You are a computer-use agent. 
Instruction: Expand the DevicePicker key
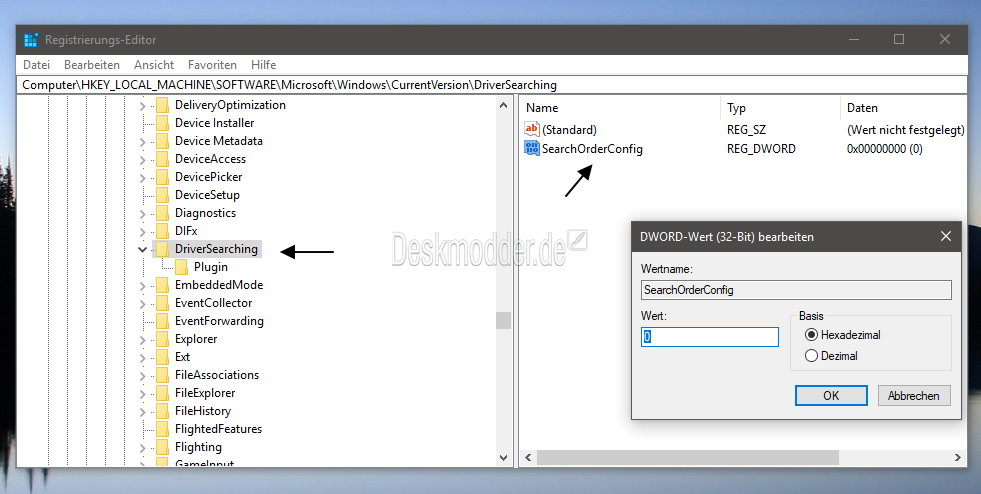(x=143, y=178)
